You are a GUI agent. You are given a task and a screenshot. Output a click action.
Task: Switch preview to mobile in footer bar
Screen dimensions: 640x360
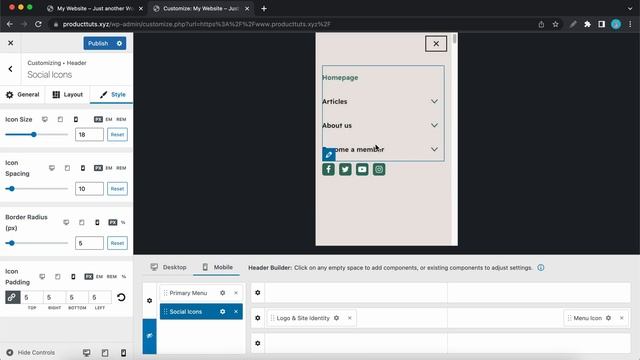pos(123,353)
